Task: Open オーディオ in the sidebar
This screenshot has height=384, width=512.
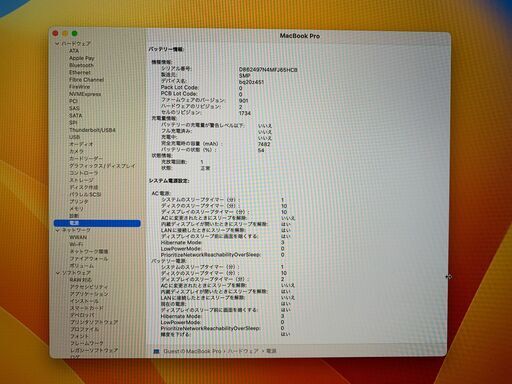Action: click(81, 144)
